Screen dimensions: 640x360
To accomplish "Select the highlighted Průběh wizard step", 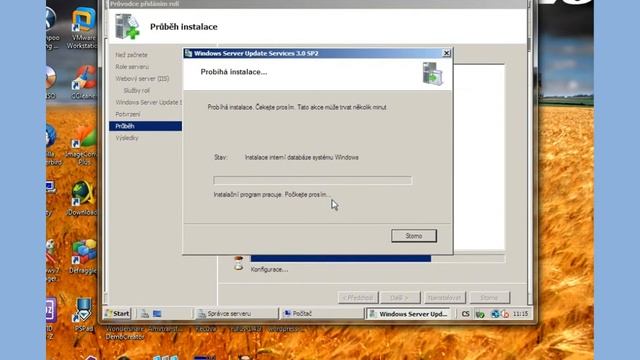I will coord(145,126).
